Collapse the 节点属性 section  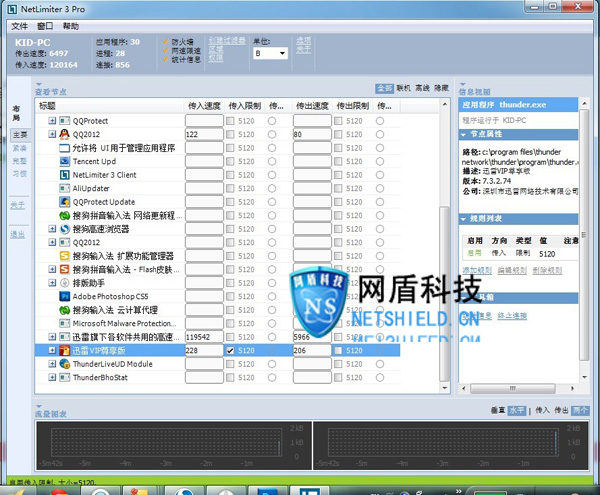click(x=463, y=134)
